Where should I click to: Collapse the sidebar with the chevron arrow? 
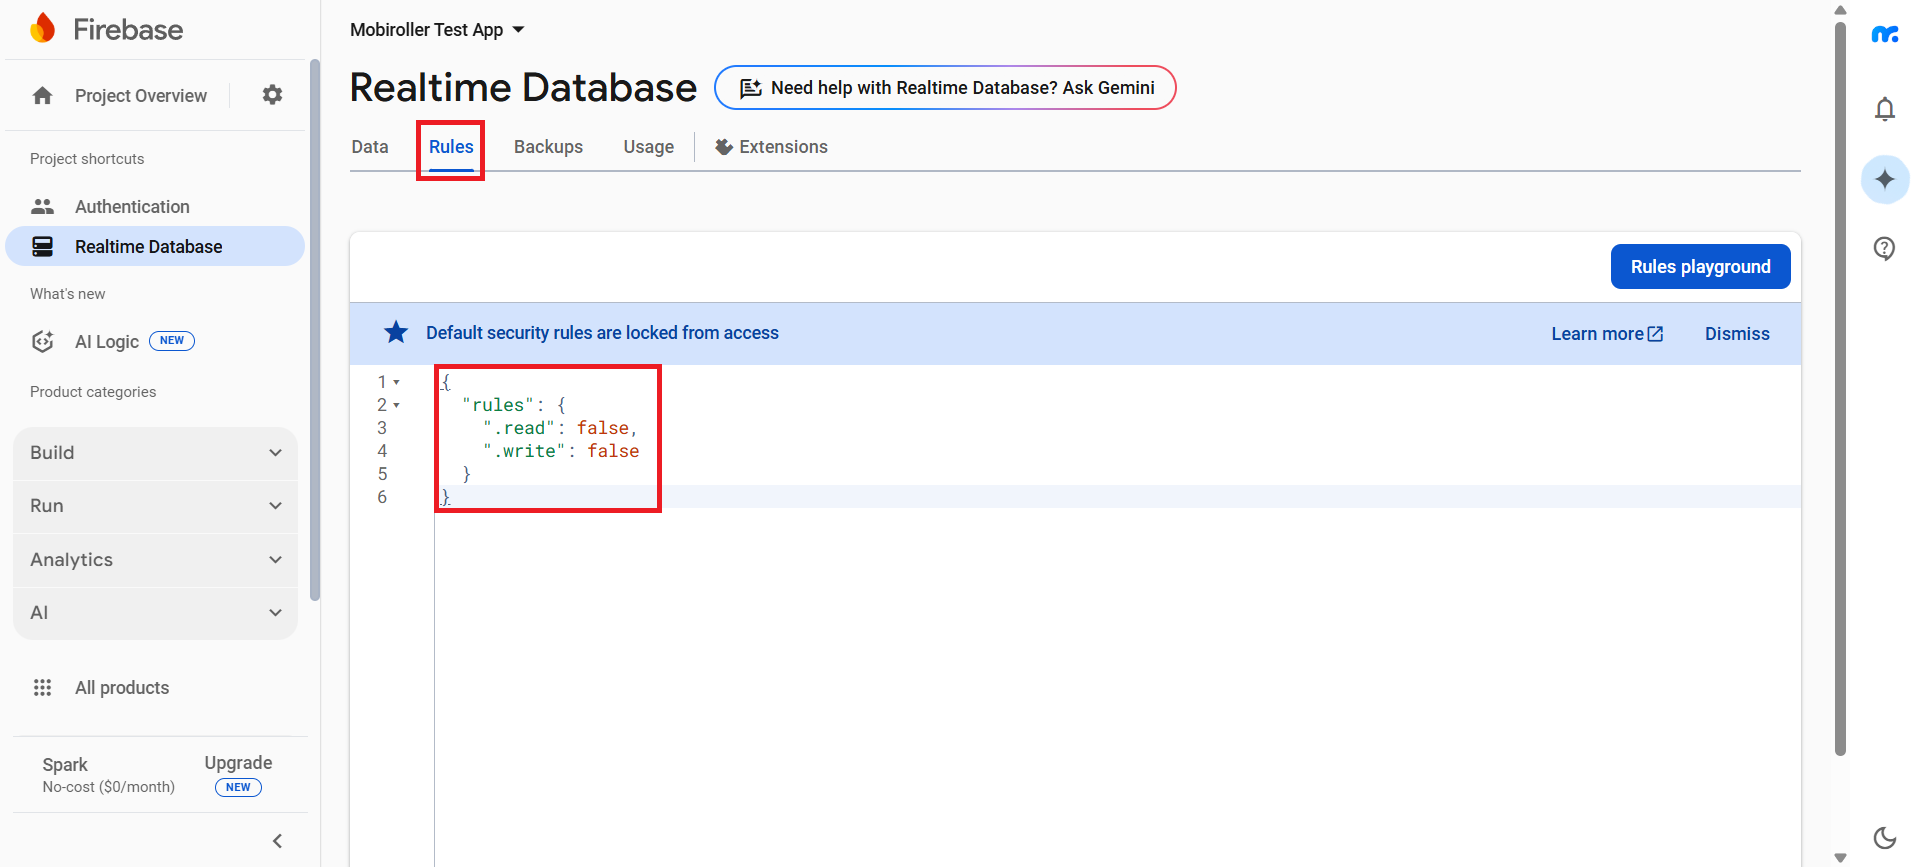pyautogui.click(x=278, y=841)
